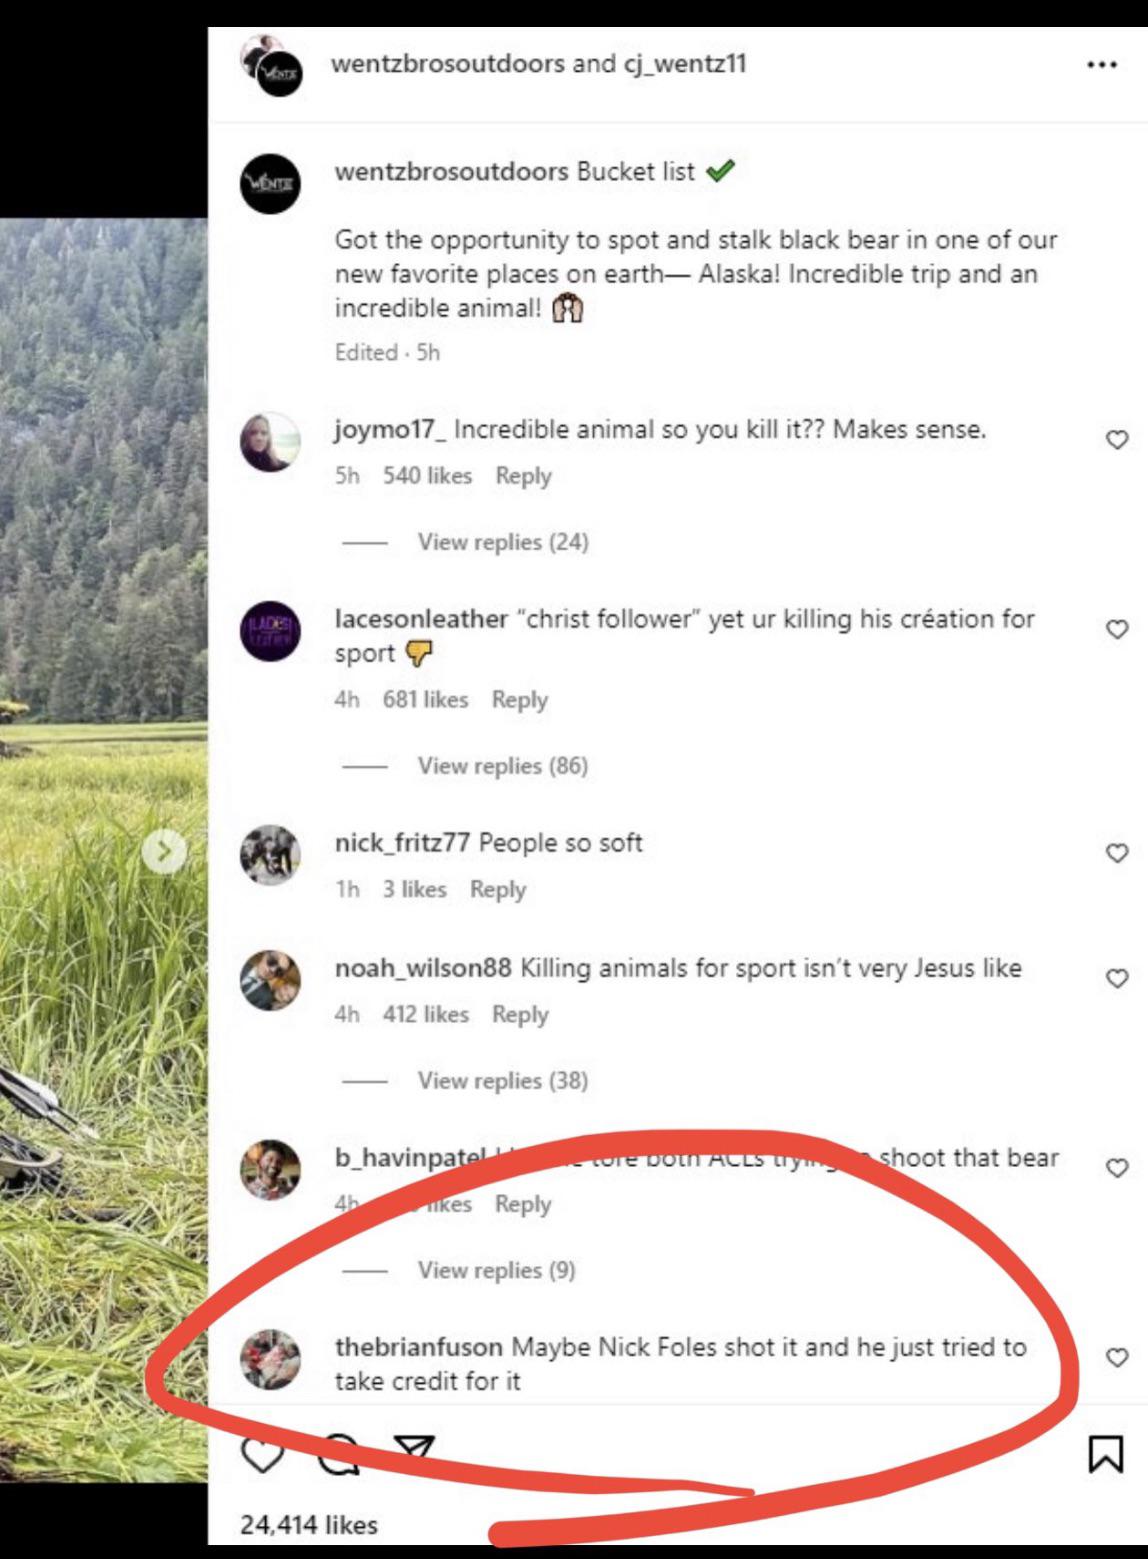Like joymo17_'s comment
The height and width of the screenshot is (1559, 1148).
click(1117, 440)
